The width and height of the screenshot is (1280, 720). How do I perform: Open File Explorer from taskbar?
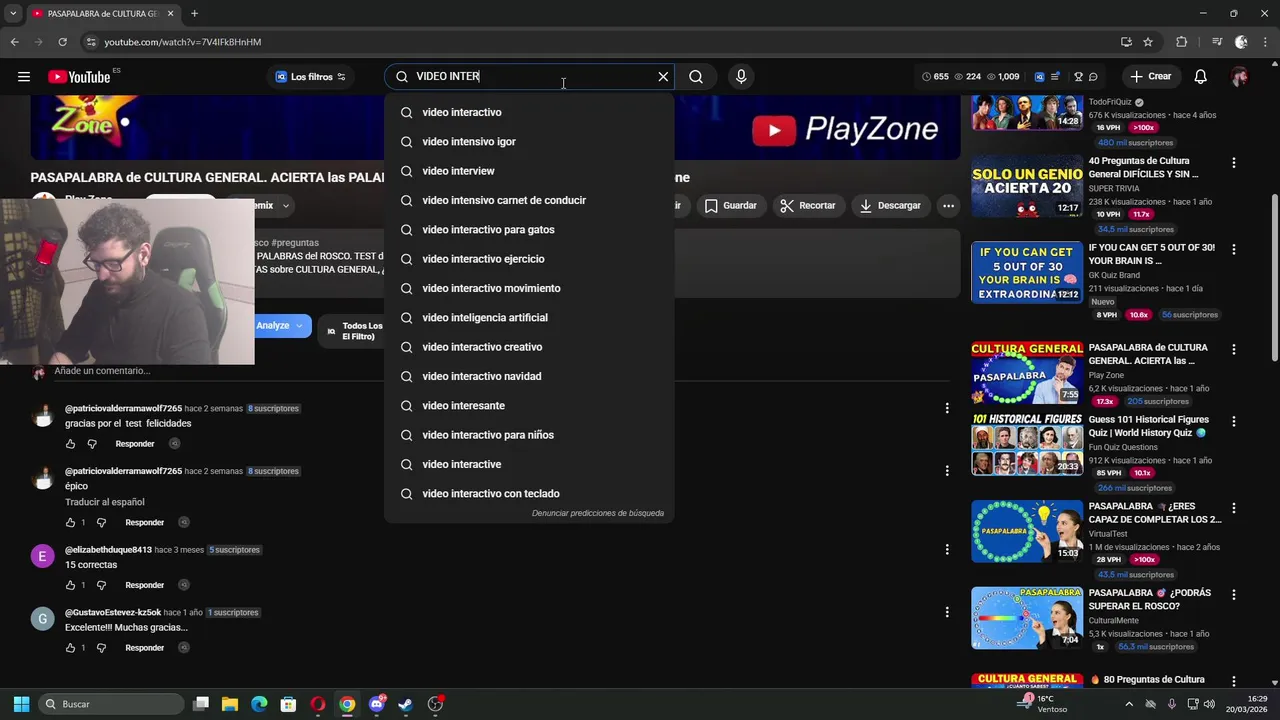[230, 704]
